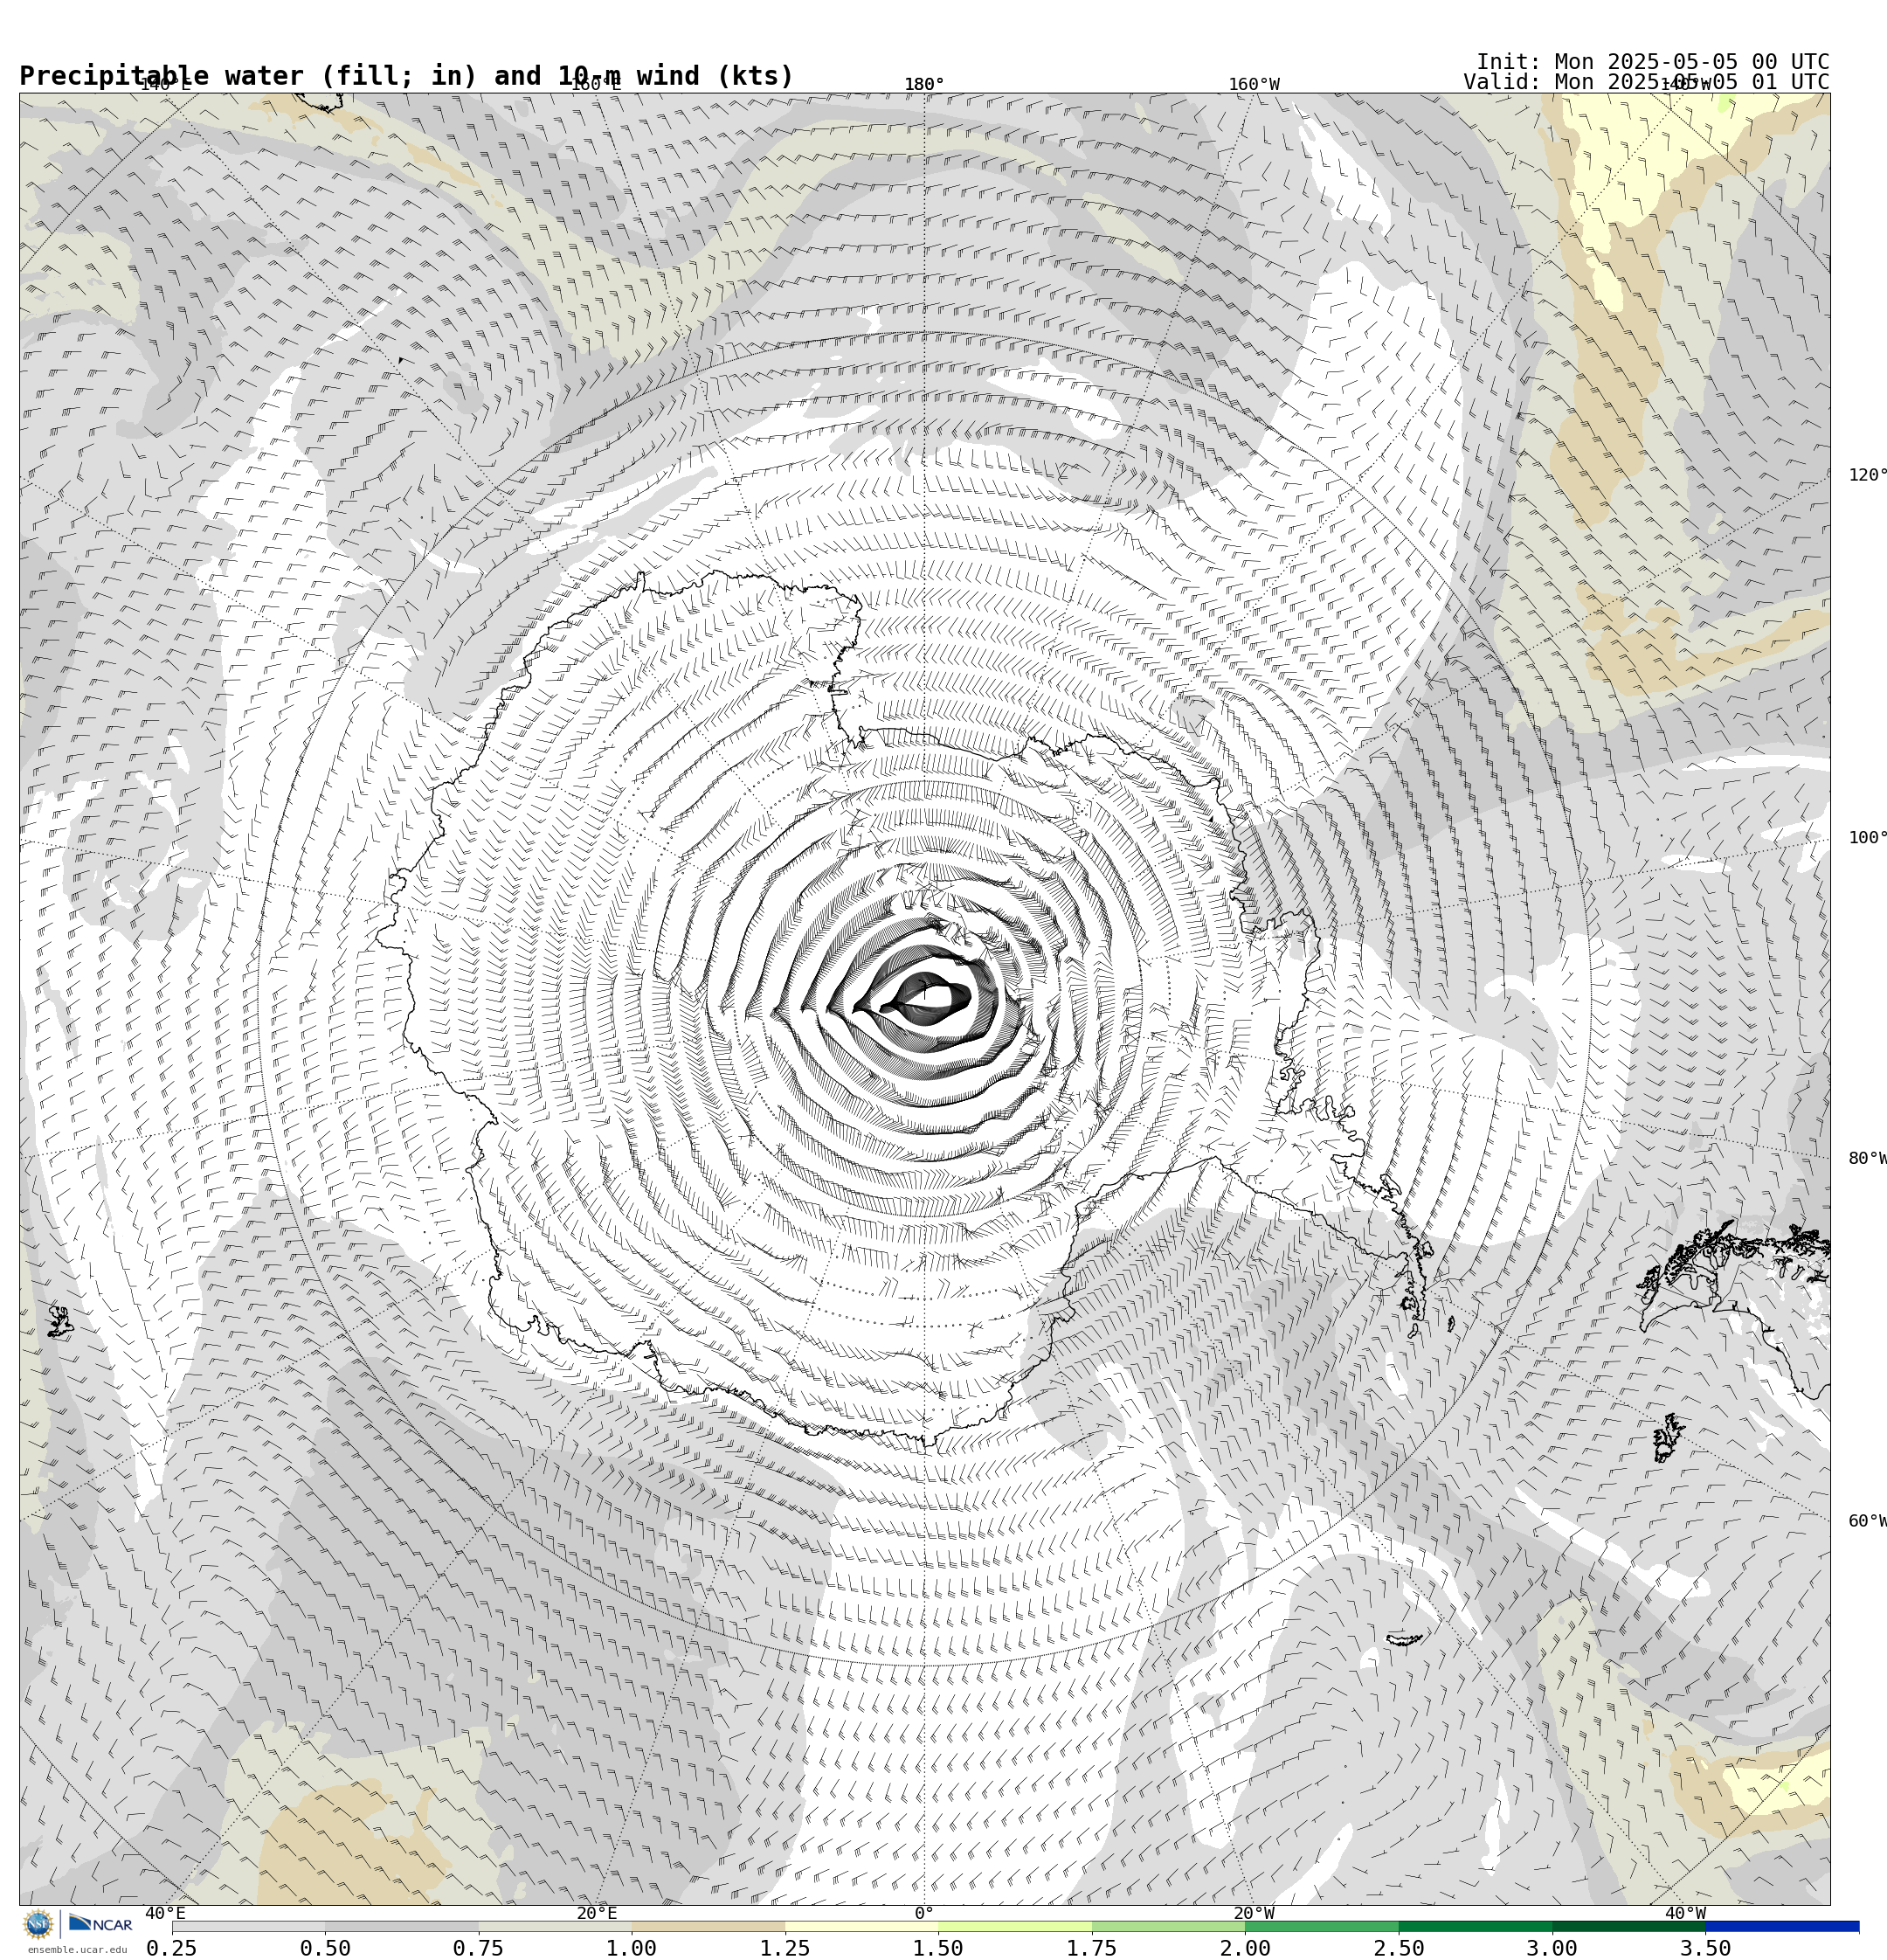Click the 'Valid: Mon 2025-05-05 01 UTC' text
The image size is (1887, 1960).
(x=1647, y=82)
